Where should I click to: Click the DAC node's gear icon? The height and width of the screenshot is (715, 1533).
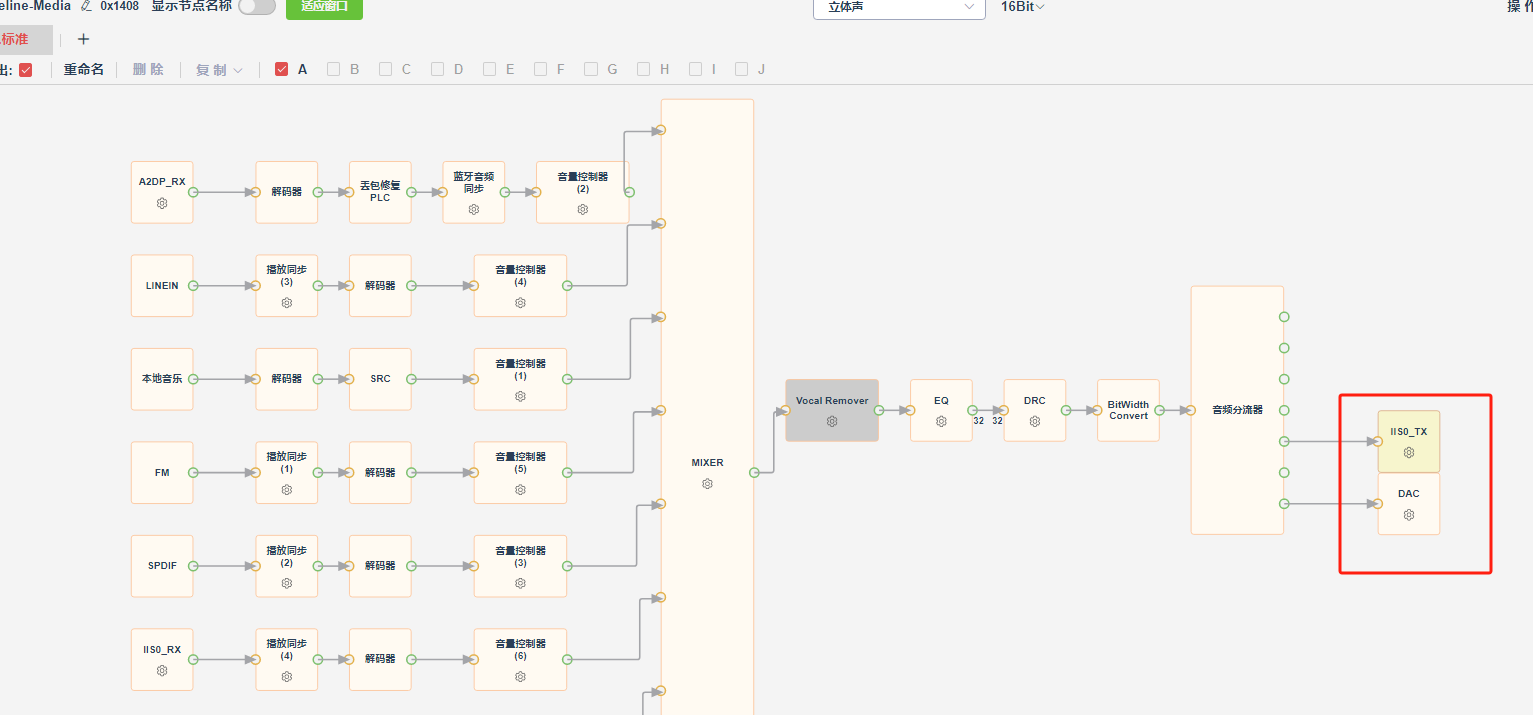pyautogui.click(x=1409, y=515)
